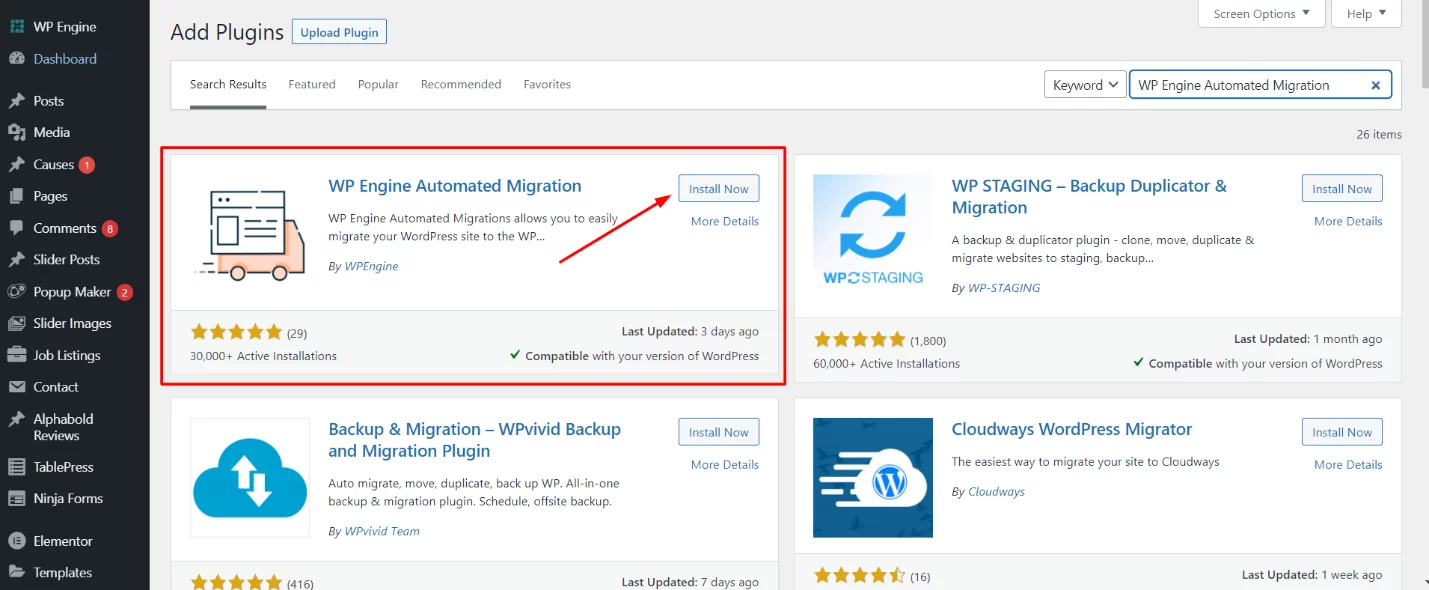Click the Pages icon in sidebar

coord(17,196)
